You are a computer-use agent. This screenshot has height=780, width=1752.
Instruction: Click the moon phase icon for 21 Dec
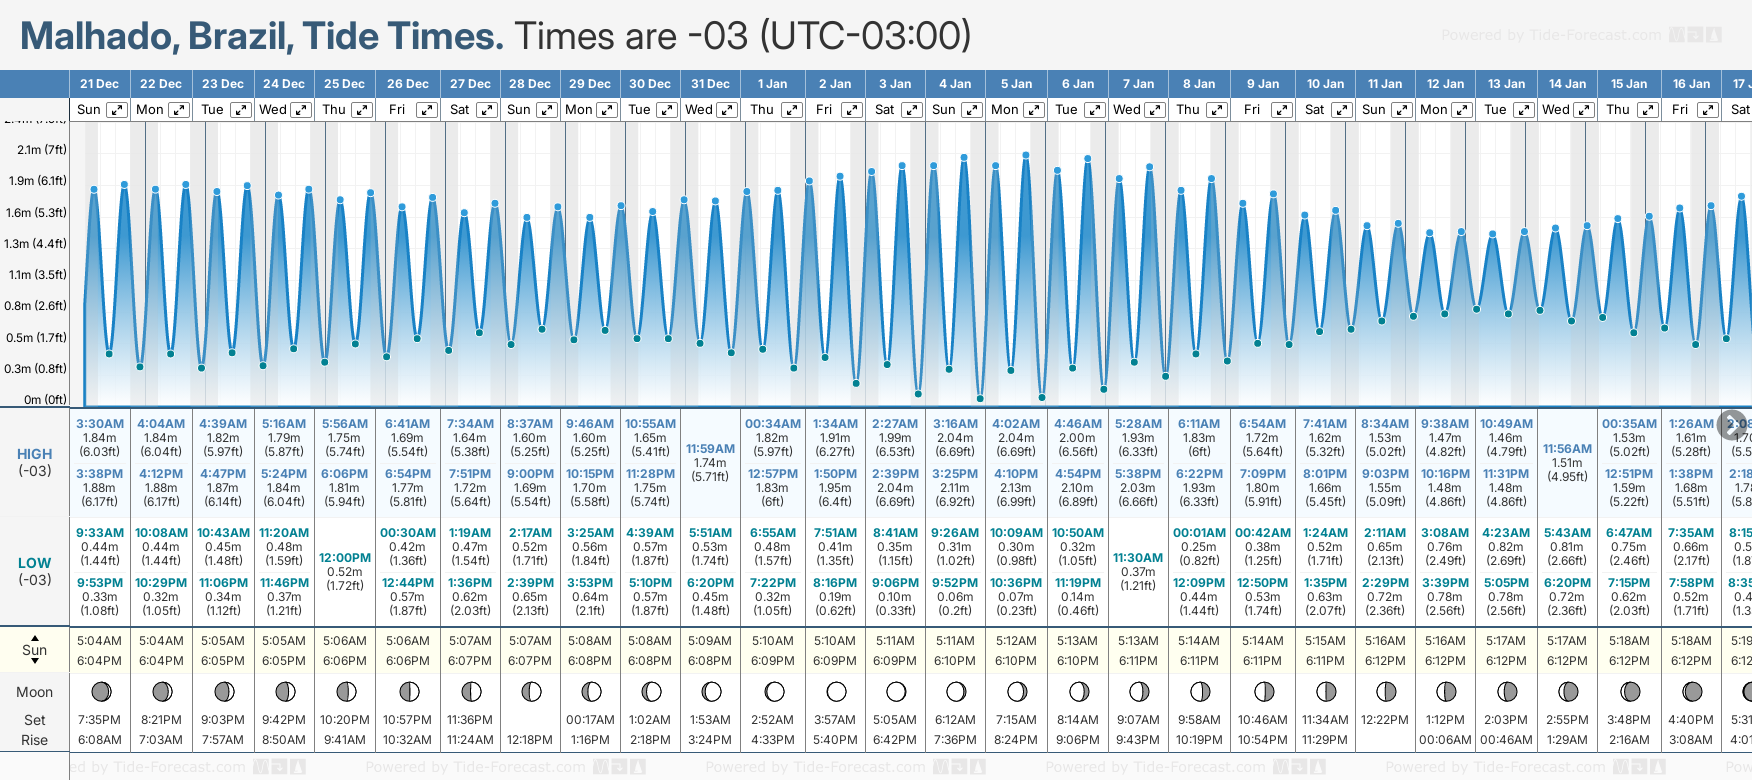[x=100, y=691]
